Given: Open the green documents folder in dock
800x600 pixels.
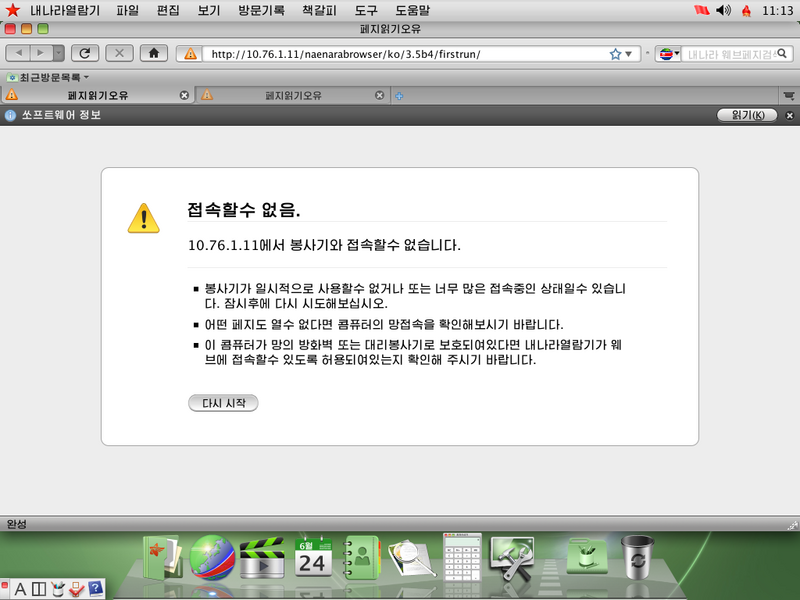Looking at the screenshot, I should (162, 558).
